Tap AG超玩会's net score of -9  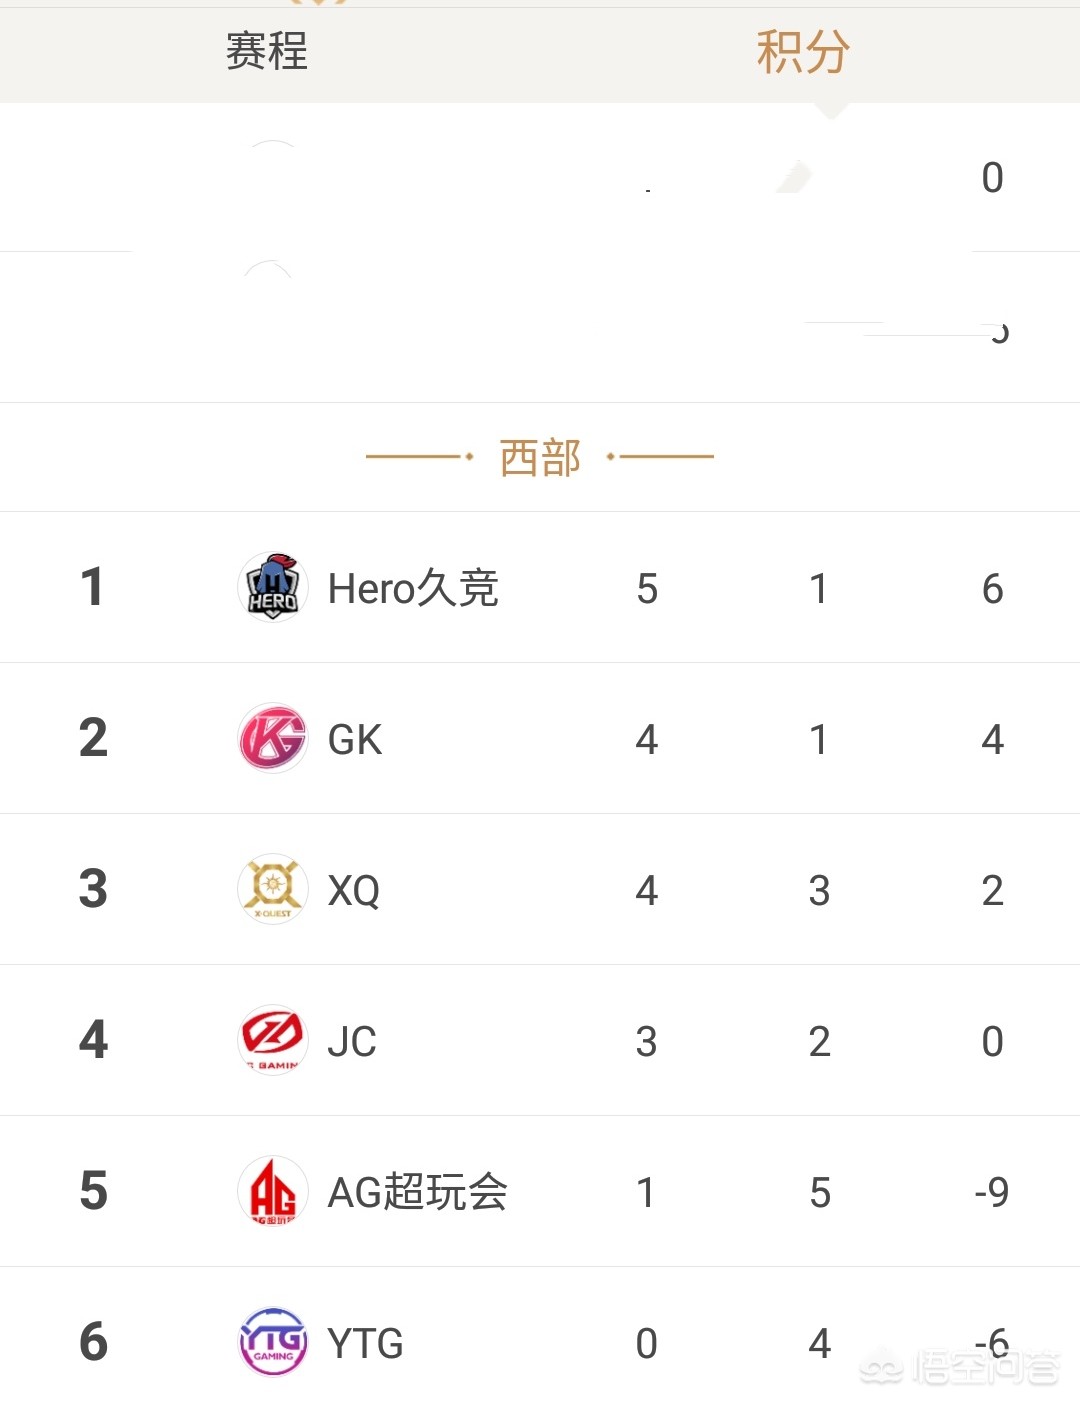991,1192
